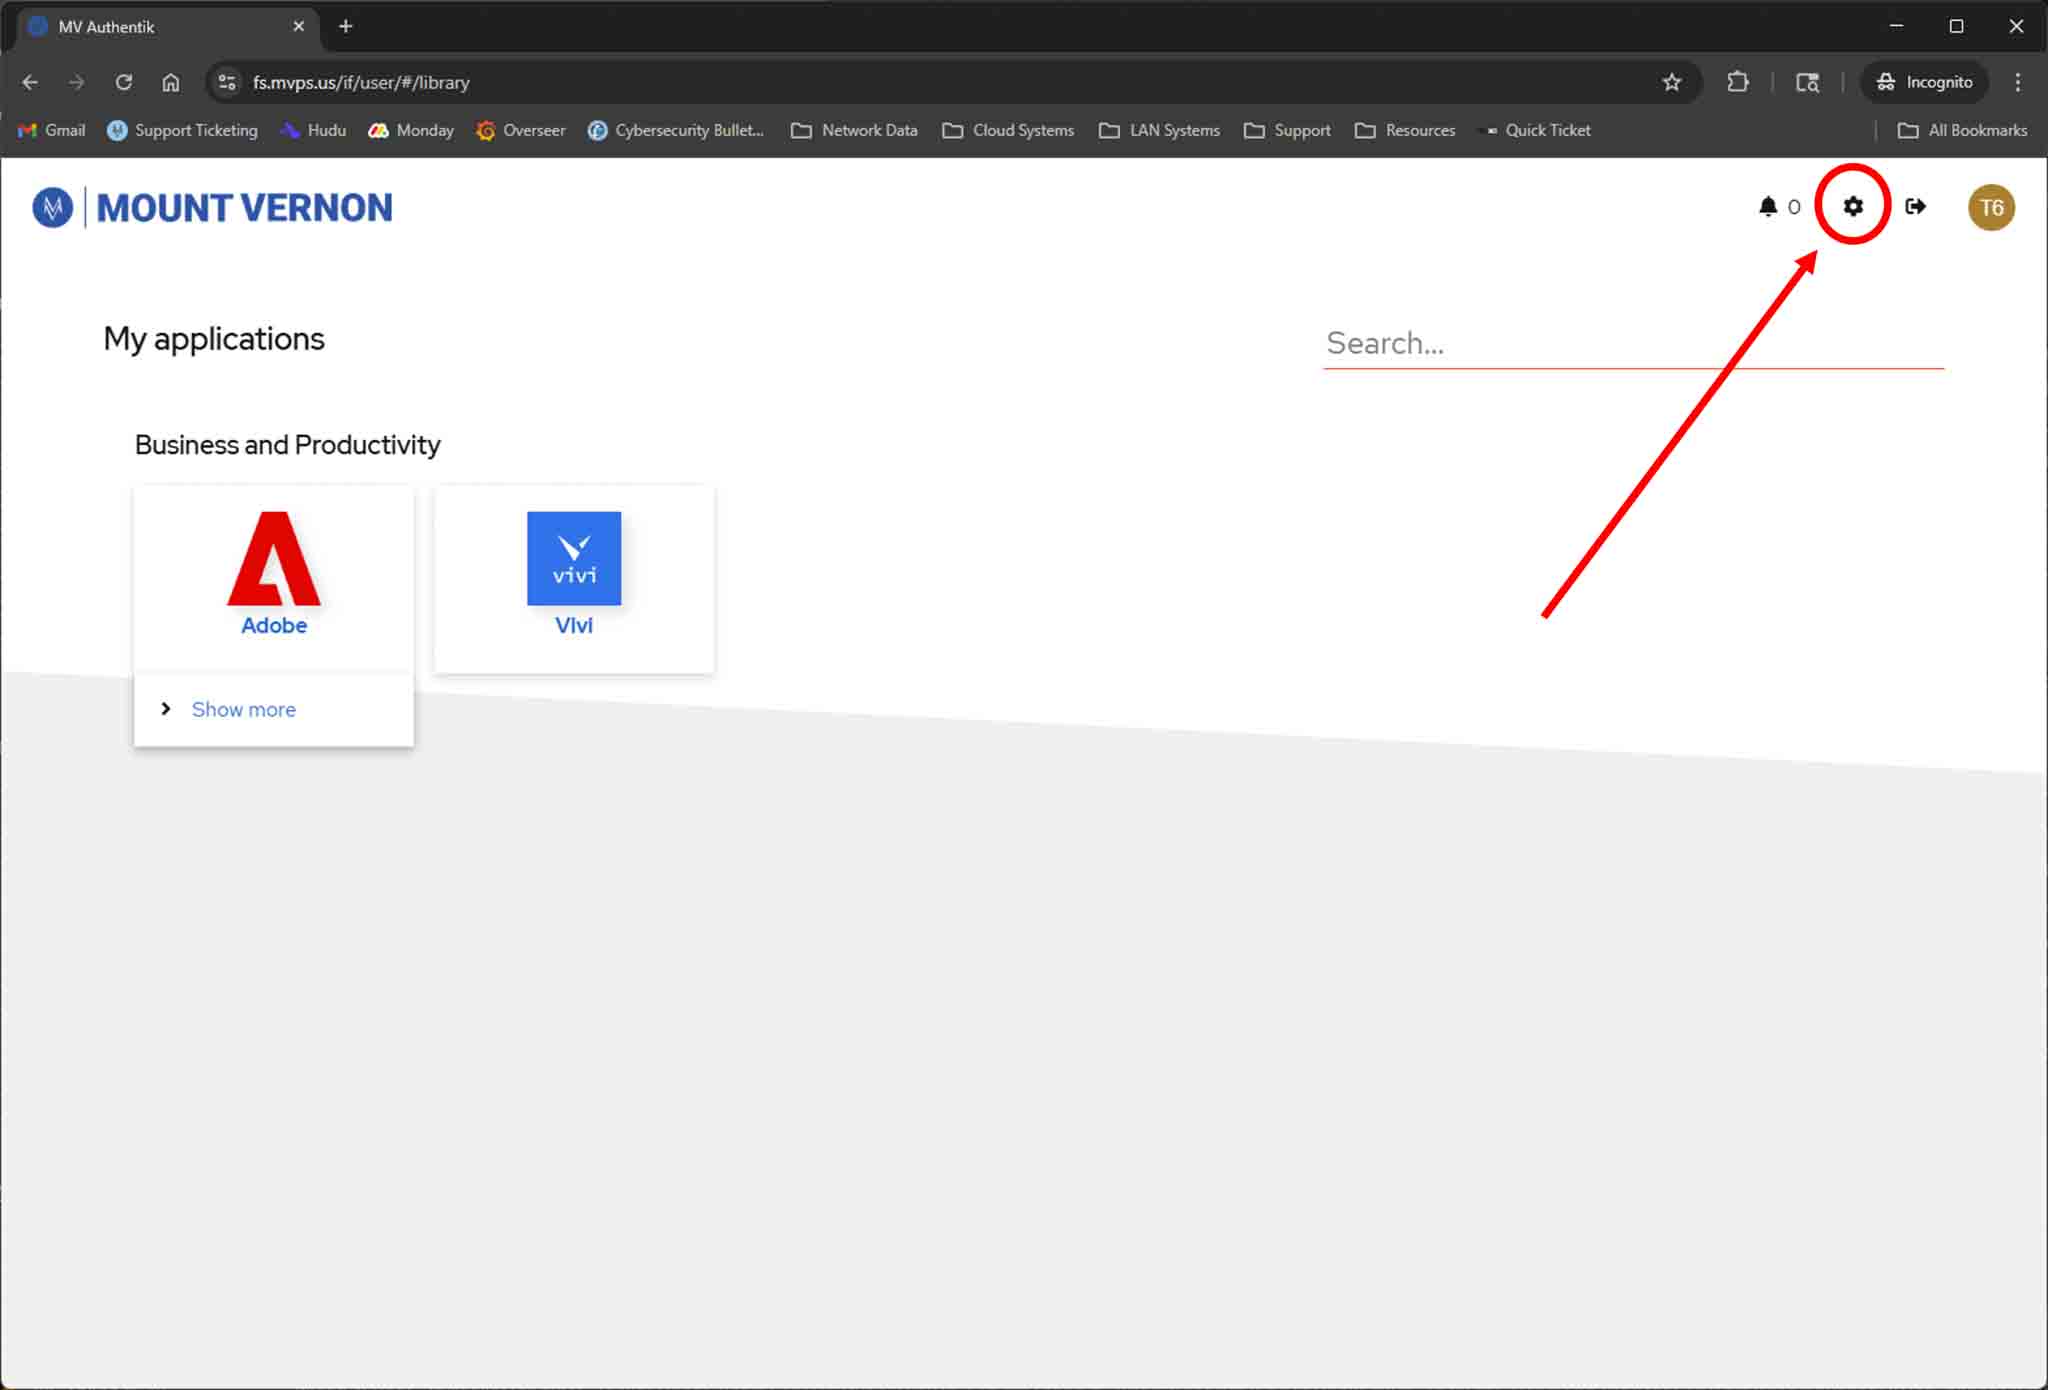Bookmark this page with star icon
2048x1390 pixels.
coord(1671,82)
